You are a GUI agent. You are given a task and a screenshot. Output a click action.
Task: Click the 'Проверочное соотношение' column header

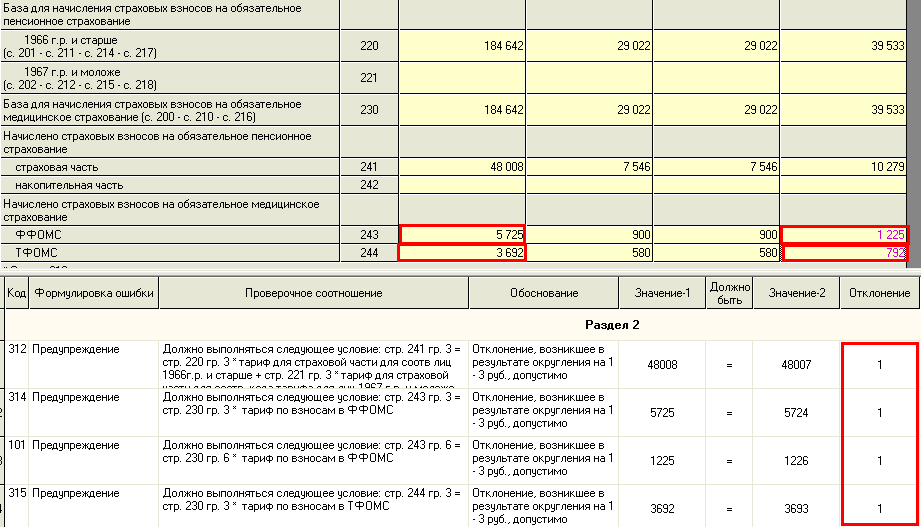tap(314, 293)
